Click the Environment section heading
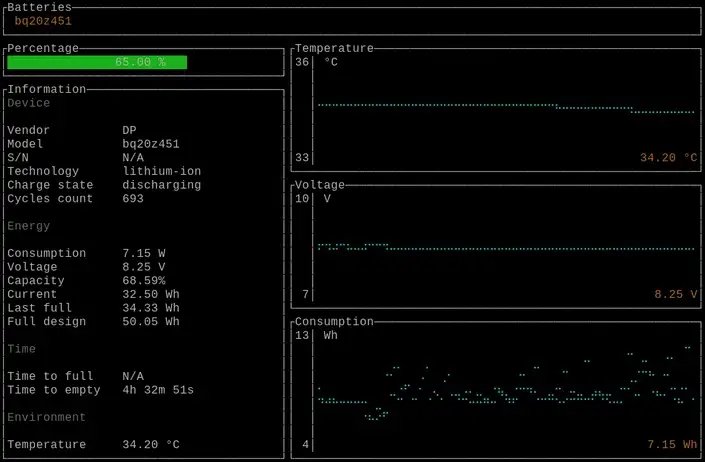The width and height of the screenshot is (705, 462). [x=47, y=417]
